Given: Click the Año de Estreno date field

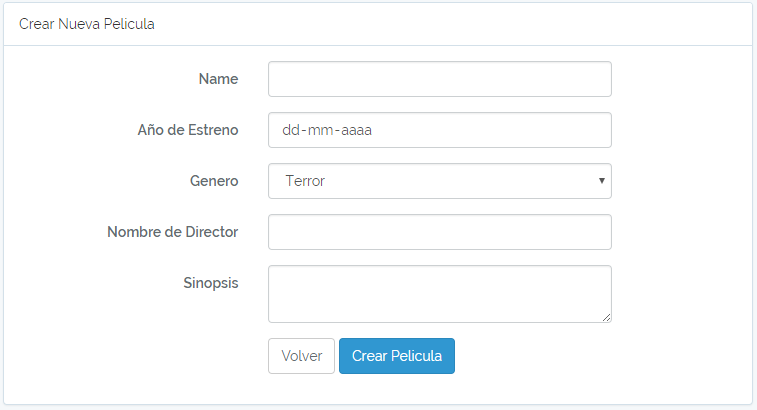Looking at the screenshot, I should (440, 130).
